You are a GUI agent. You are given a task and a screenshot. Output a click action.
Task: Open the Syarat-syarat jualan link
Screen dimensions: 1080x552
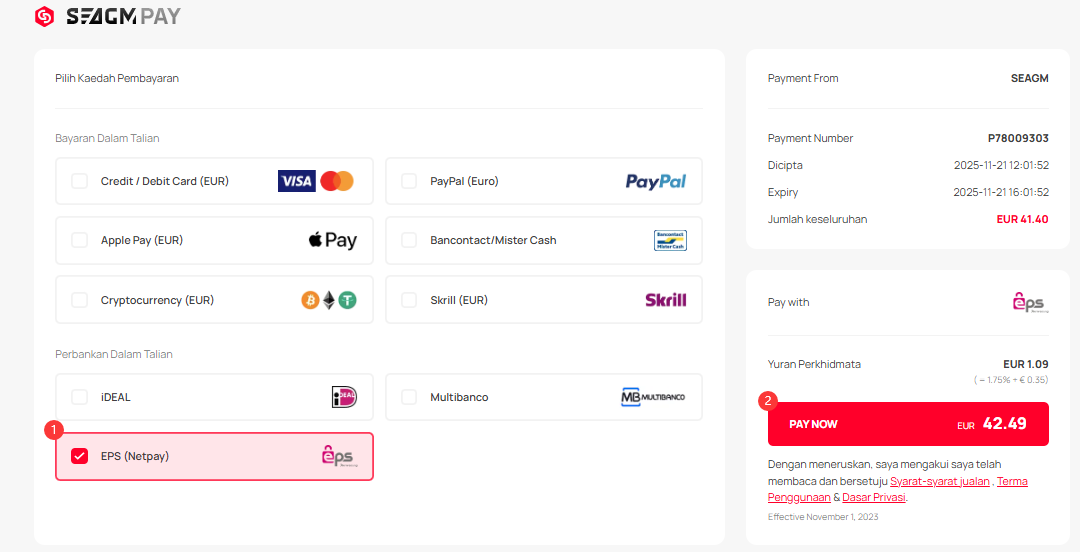pos(940,481)
